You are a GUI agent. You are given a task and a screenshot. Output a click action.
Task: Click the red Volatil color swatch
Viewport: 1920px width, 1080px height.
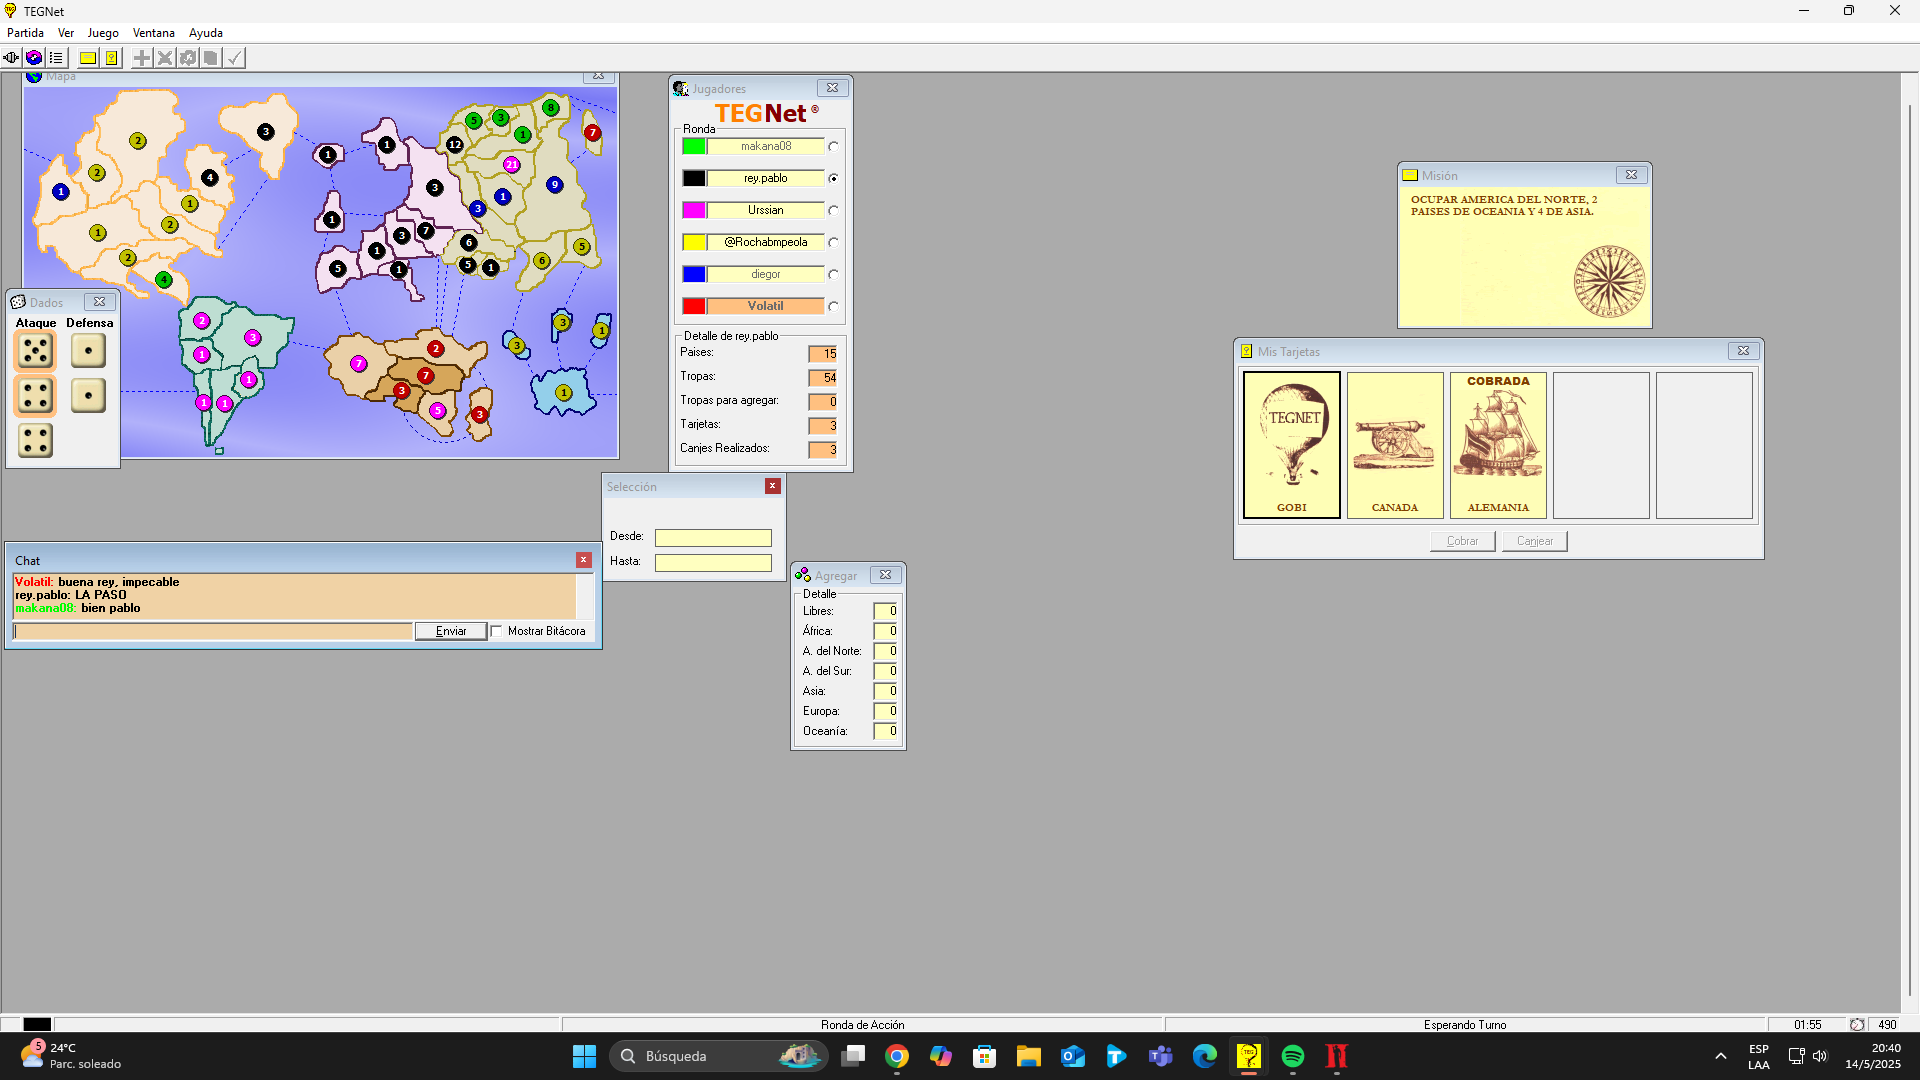pyautogui.click(x=694, y=306)
